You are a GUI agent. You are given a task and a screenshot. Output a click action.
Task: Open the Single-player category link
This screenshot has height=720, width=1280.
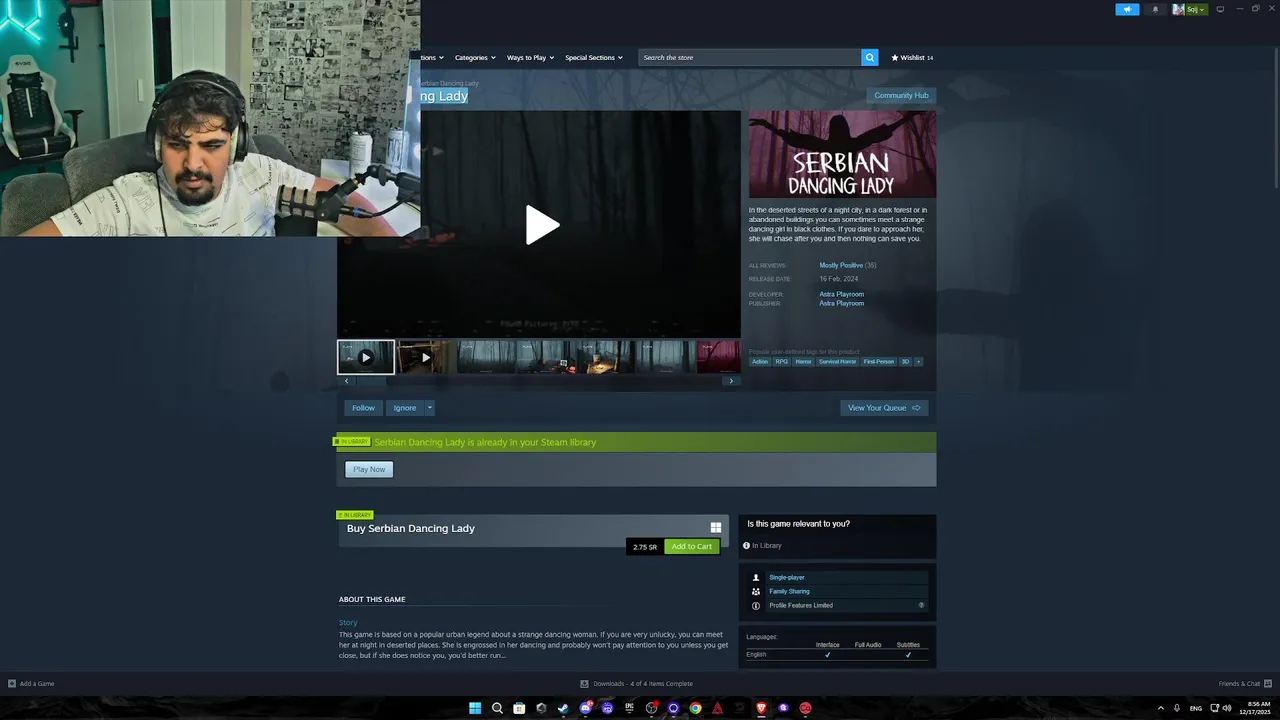[x=787, y=577]
